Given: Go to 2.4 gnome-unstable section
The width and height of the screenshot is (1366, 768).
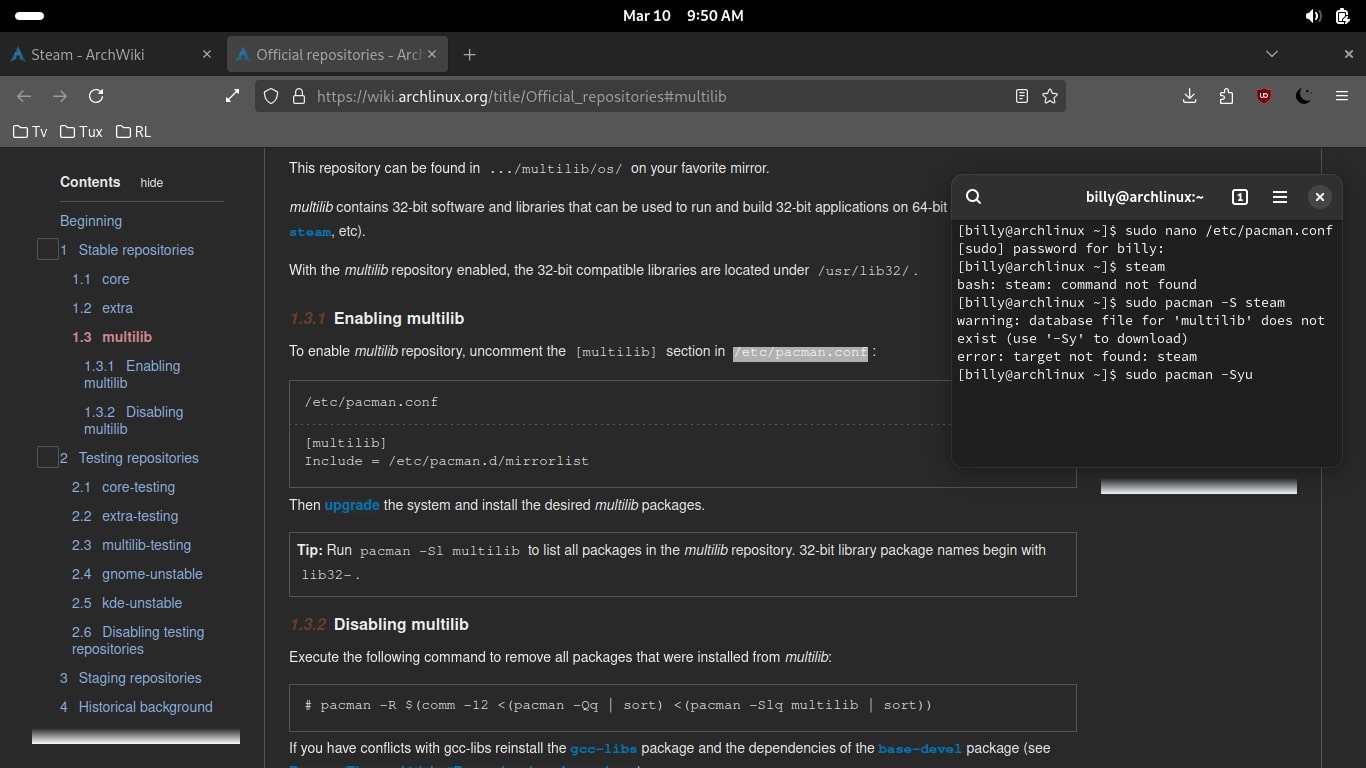Looking at the screenshot, I should pos(137,574).
